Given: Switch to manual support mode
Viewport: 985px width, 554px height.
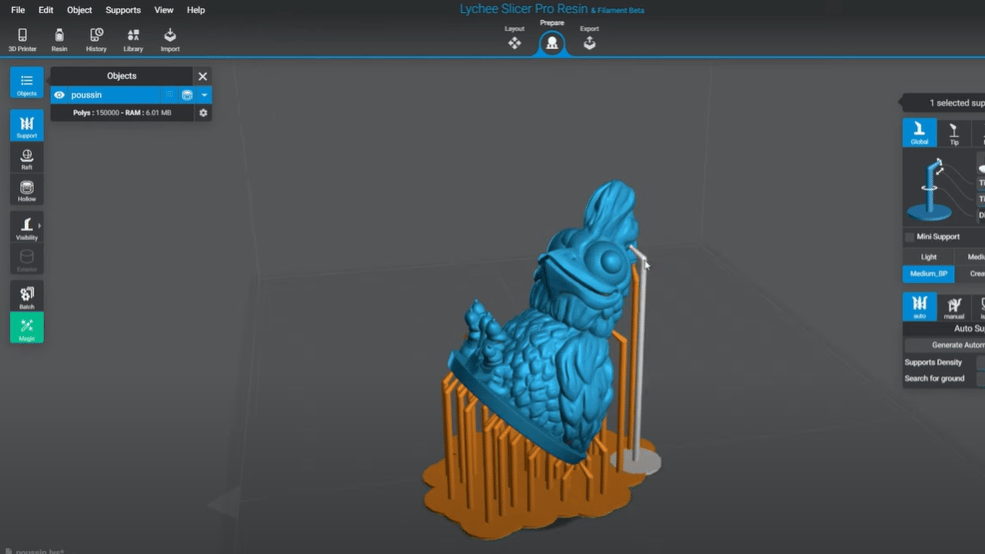Looking at the screenshot, I should [x=954, y=305].
